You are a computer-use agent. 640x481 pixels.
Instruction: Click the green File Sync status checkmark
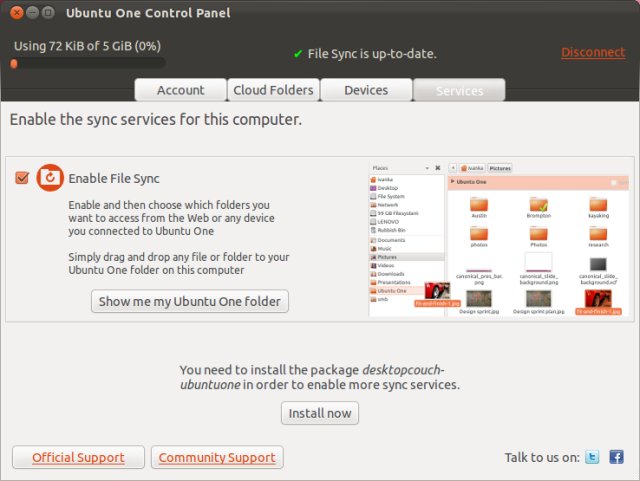pyautogui.click(x=298, y=54)
